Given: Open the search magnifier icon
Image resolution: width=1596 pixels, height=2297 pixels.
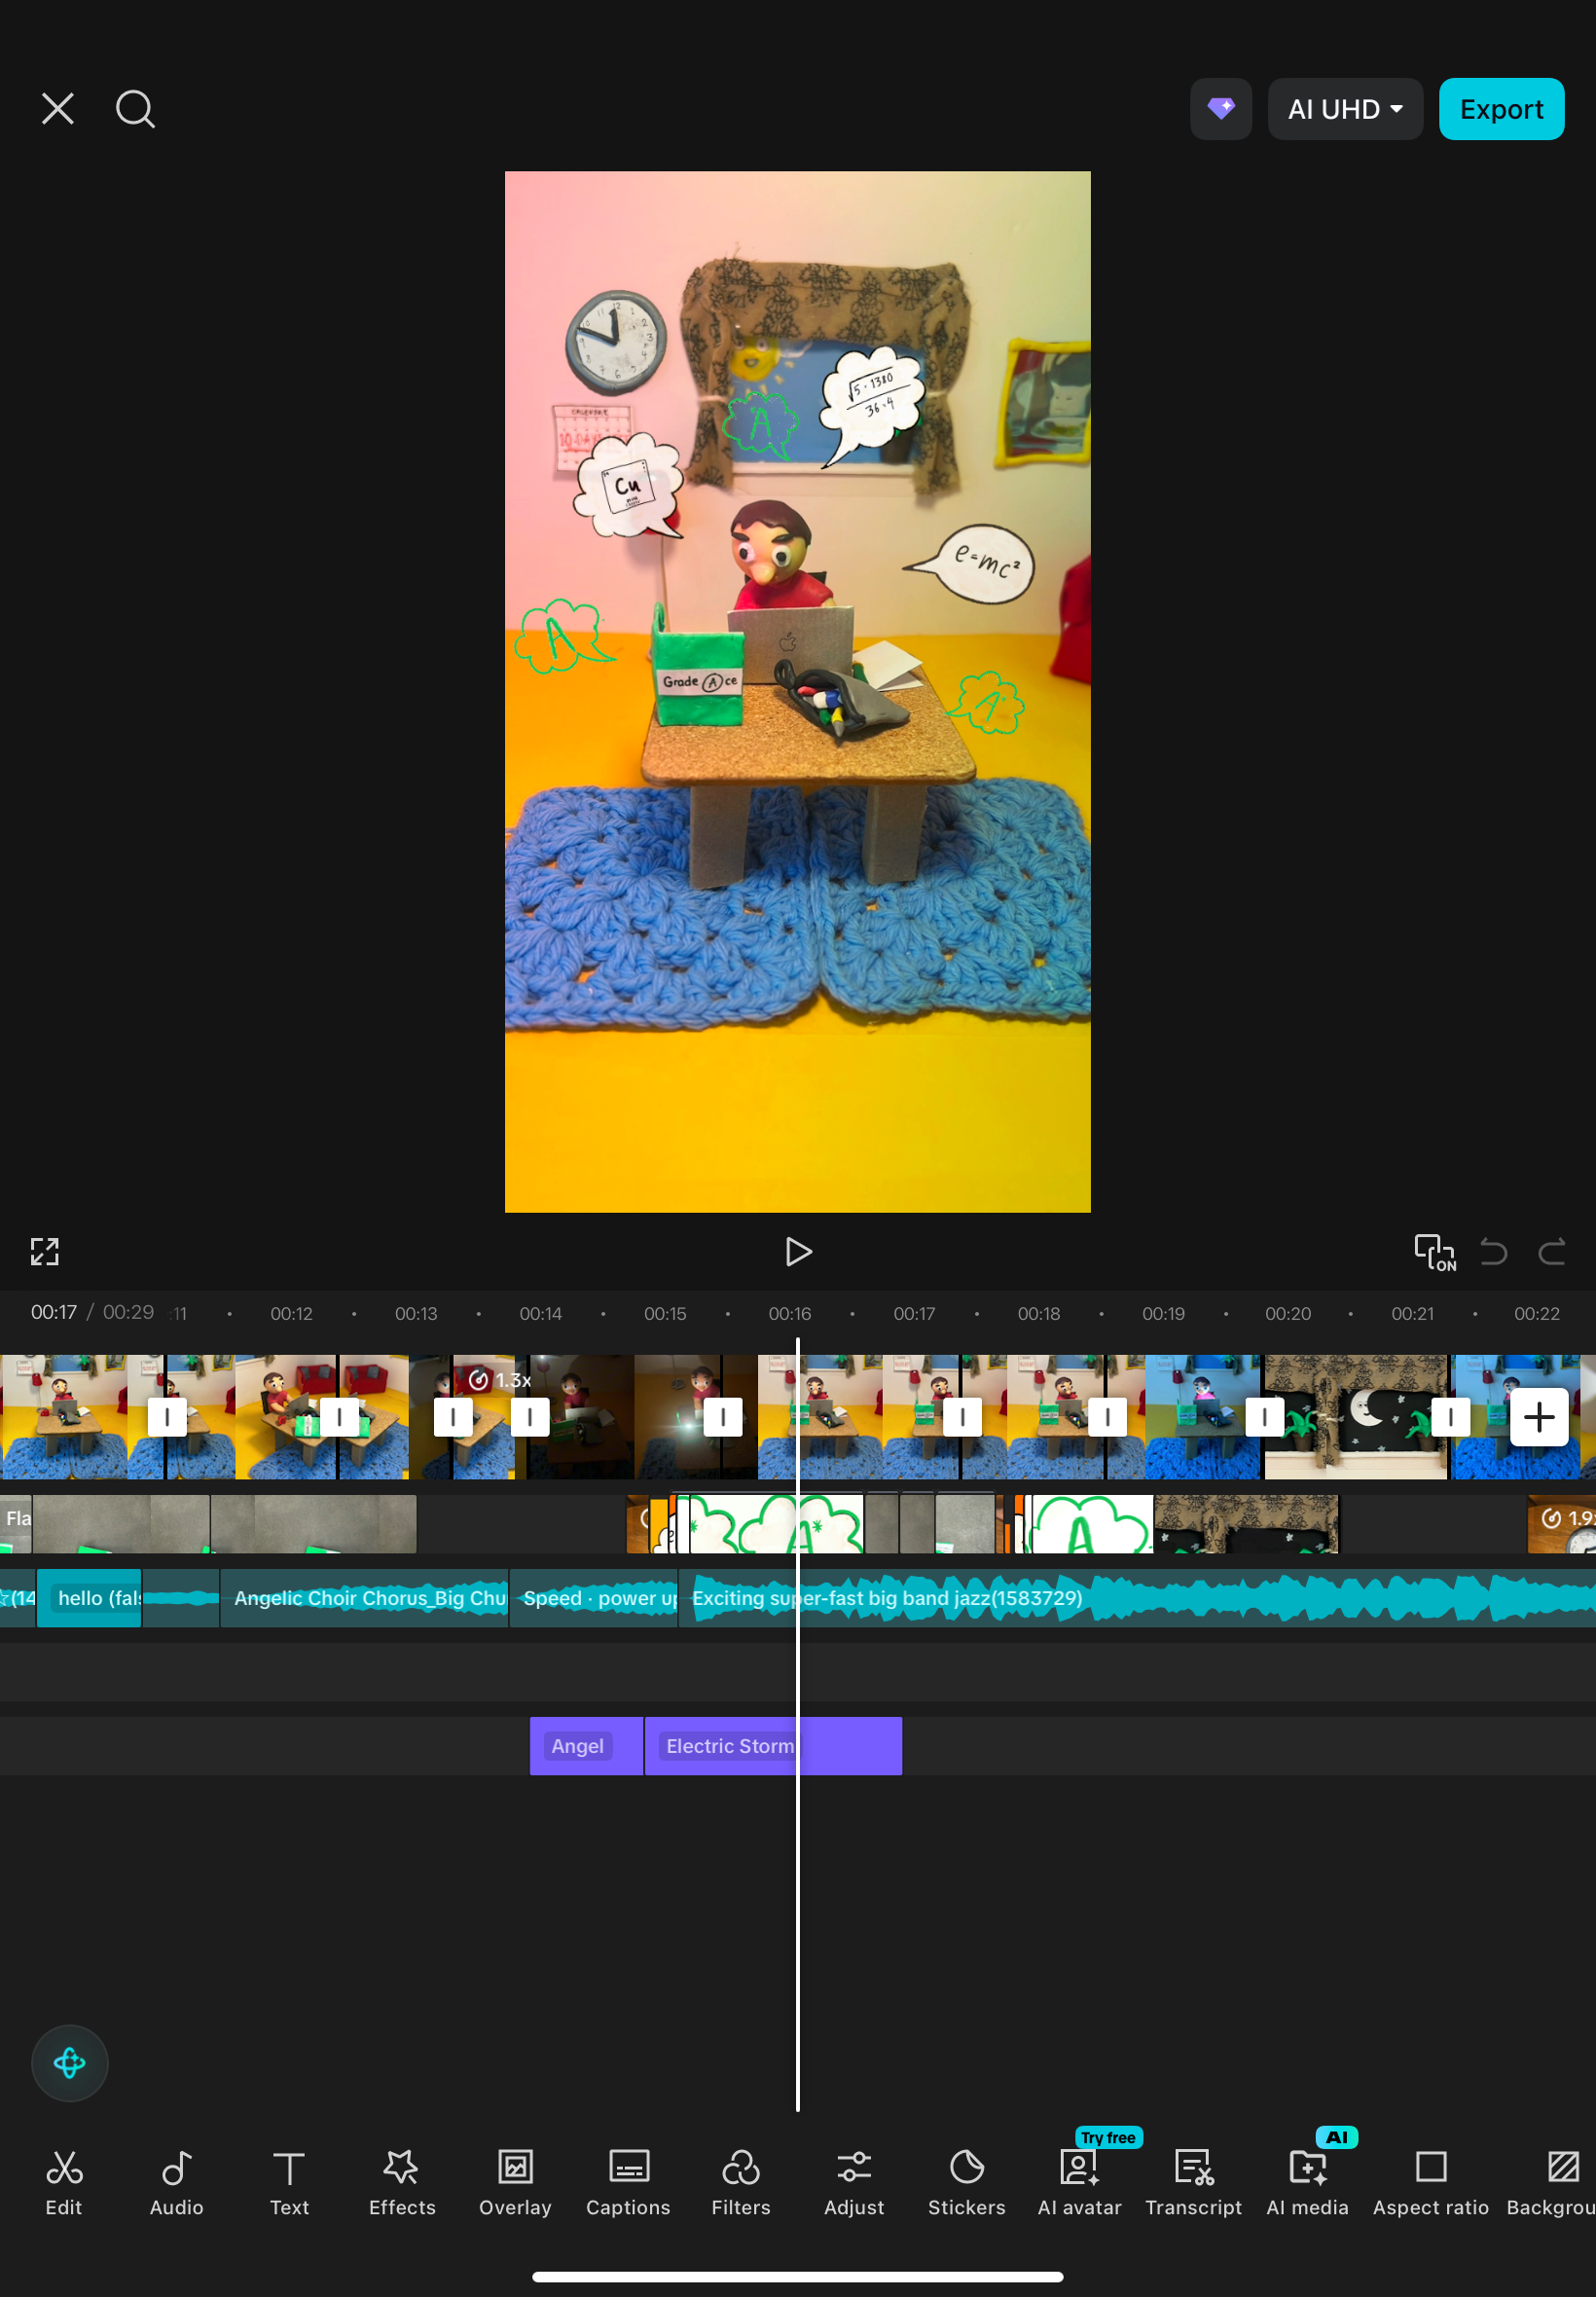Looking at the screenshot, I should tap(135, 109).
